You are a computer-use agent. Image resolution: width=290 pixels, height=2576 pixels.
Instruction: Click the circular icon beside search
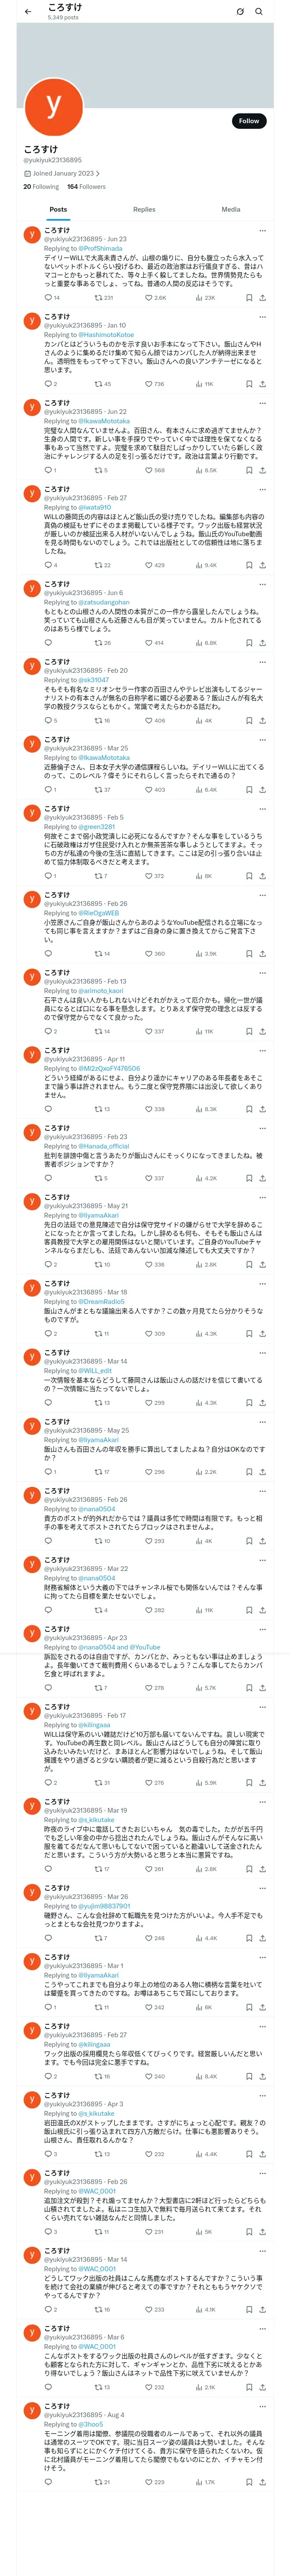point(240,12)
